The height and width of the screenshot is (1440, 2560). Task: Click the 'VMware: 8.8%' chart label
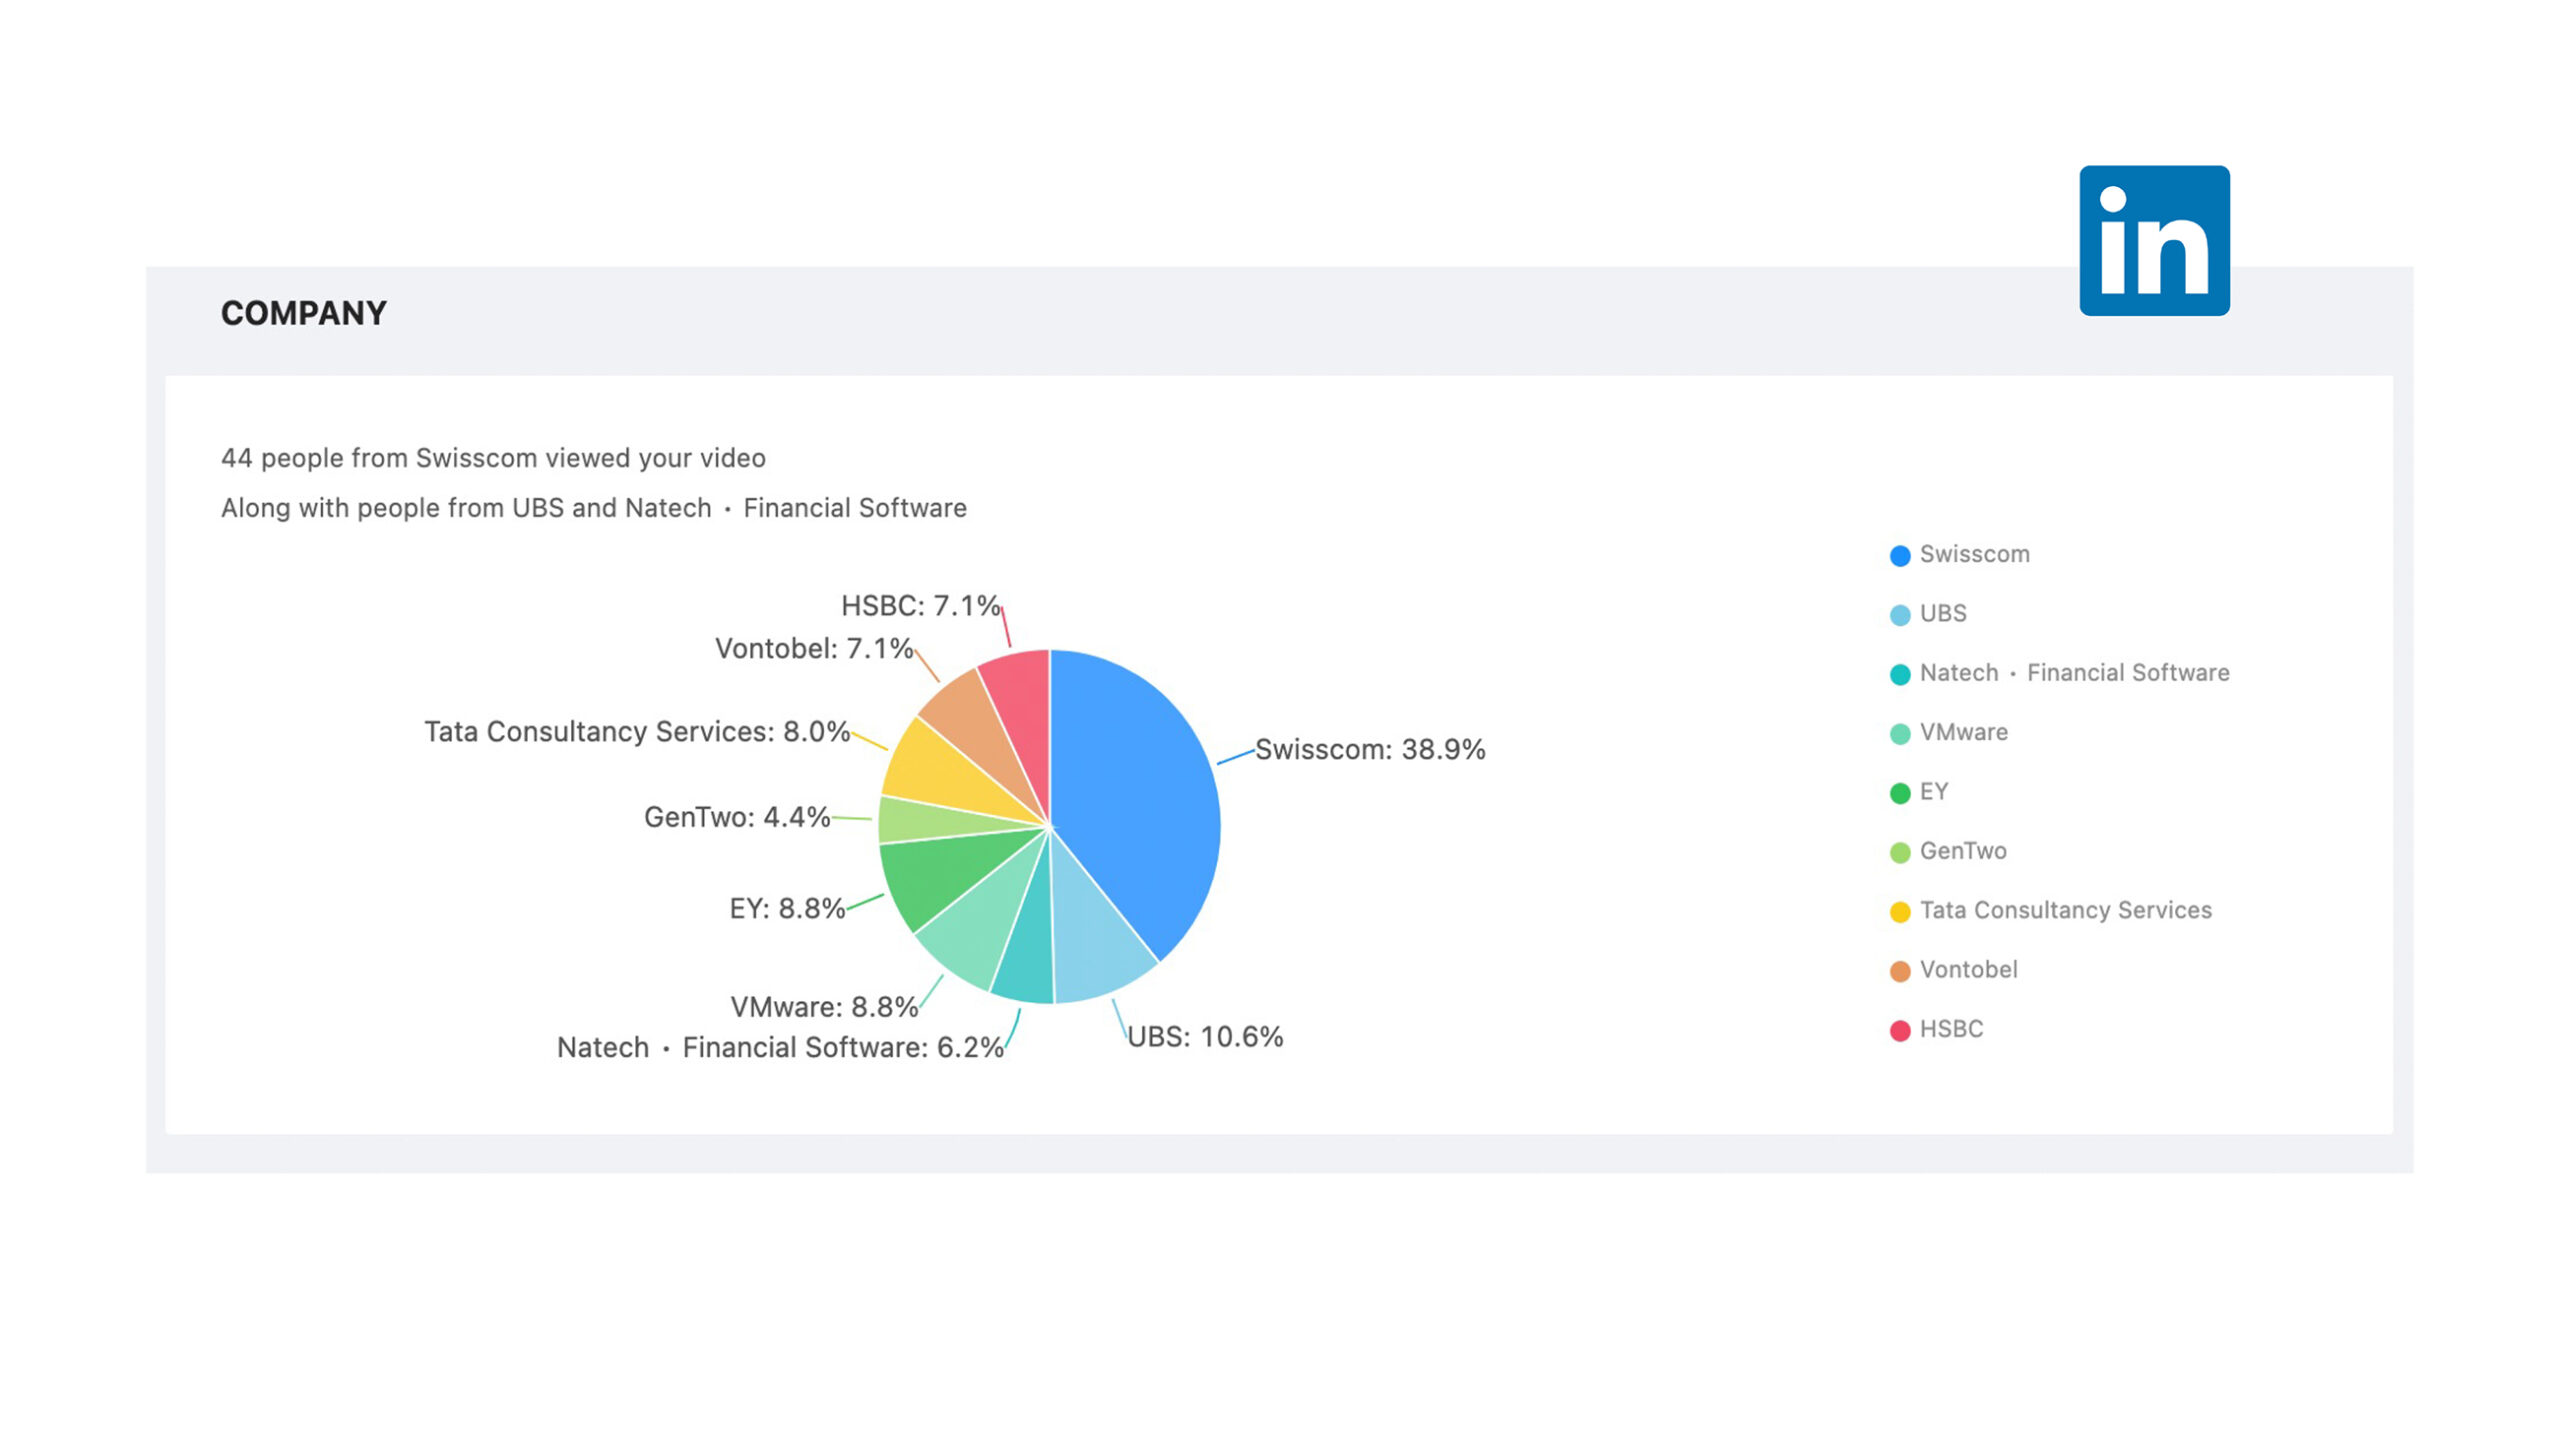coord(824,1007)
